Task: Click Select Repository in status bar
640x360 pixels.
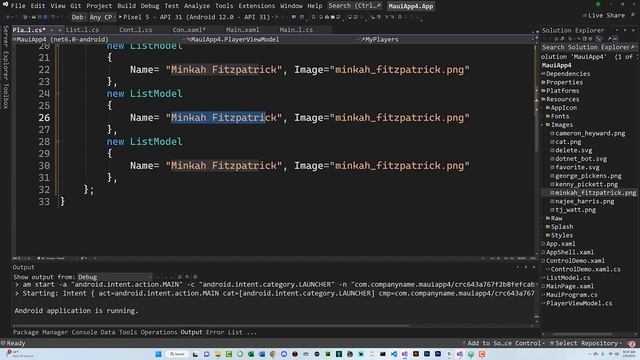Action: [585, 343]
